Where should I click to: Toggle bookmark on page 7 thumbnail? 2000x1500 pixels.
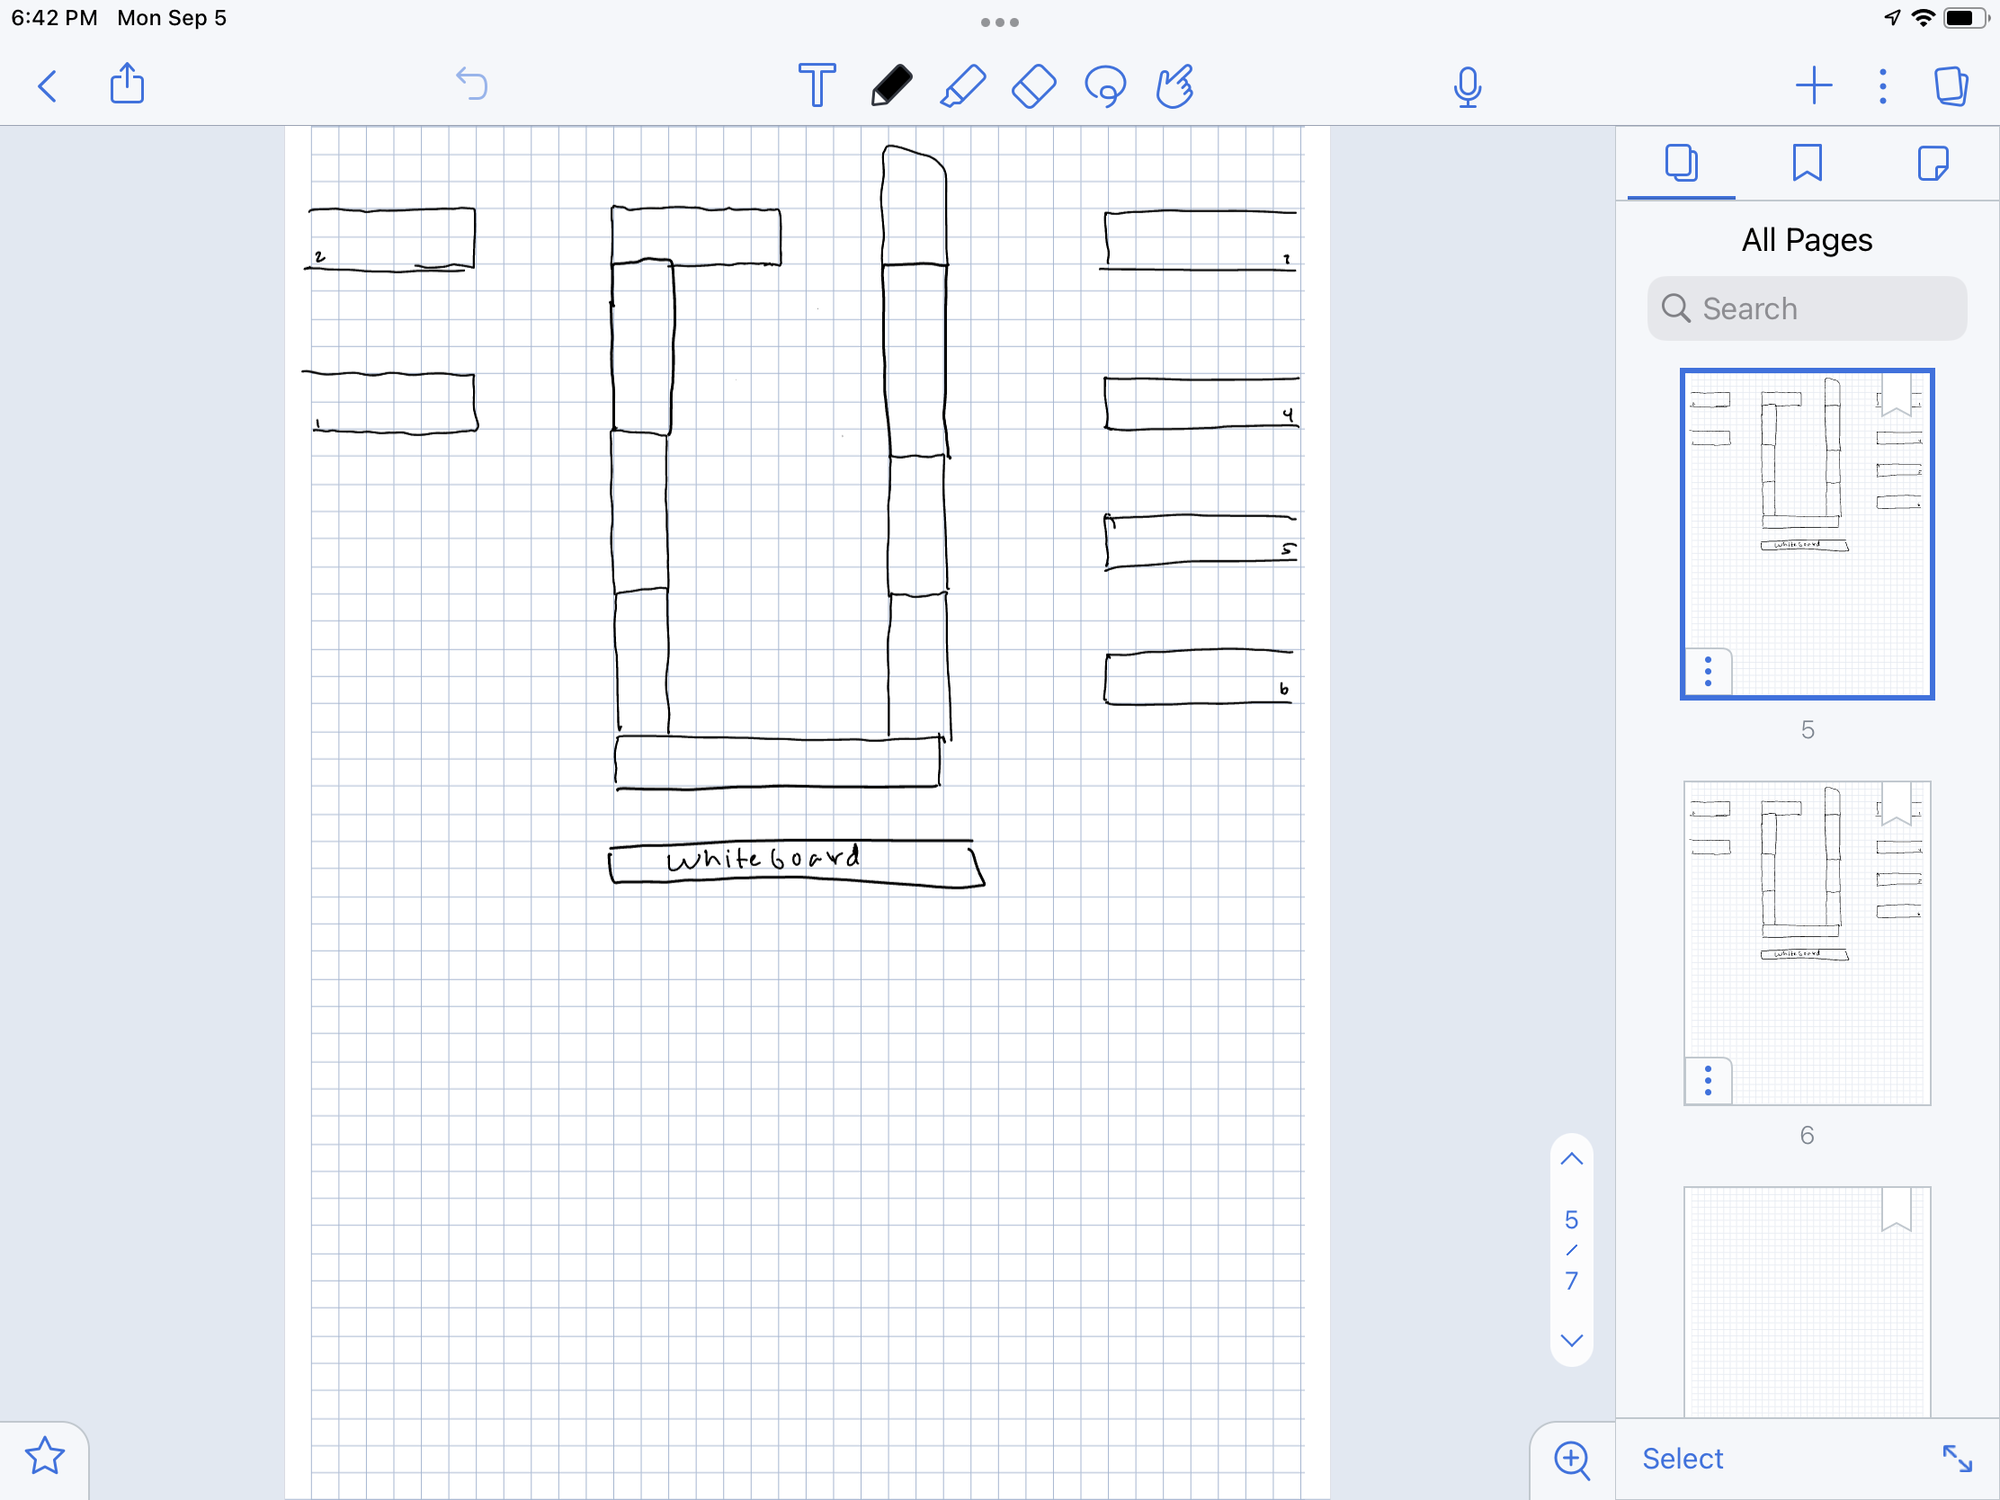point(1895,1209)
